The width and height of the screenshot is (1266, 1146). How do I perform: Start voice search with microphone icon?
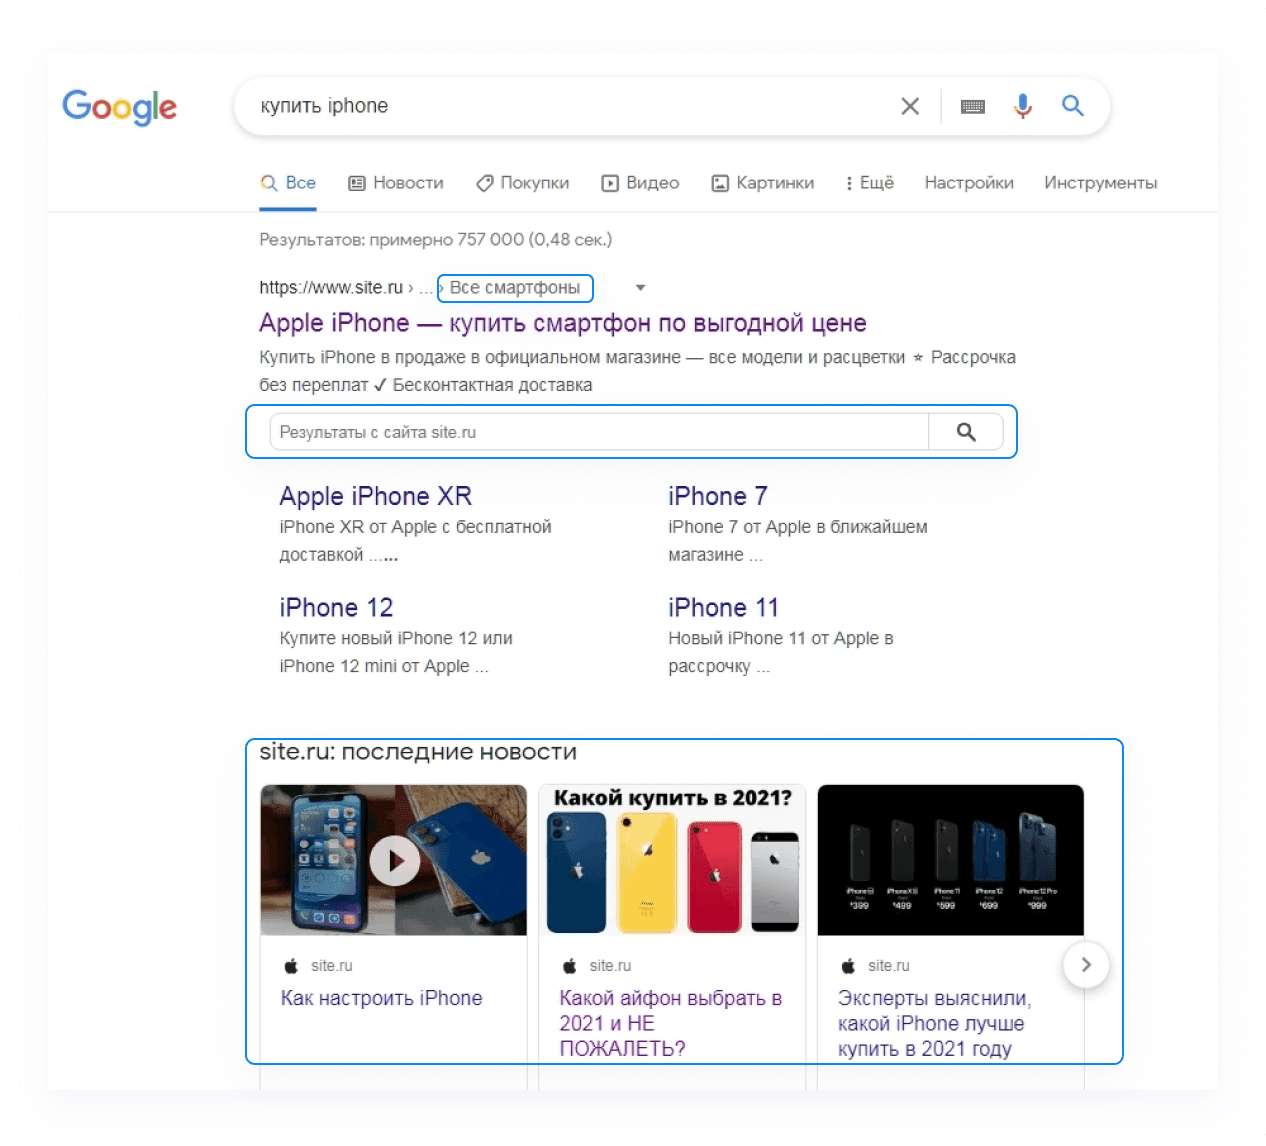pyautogui.click(x=1022, y=106)
